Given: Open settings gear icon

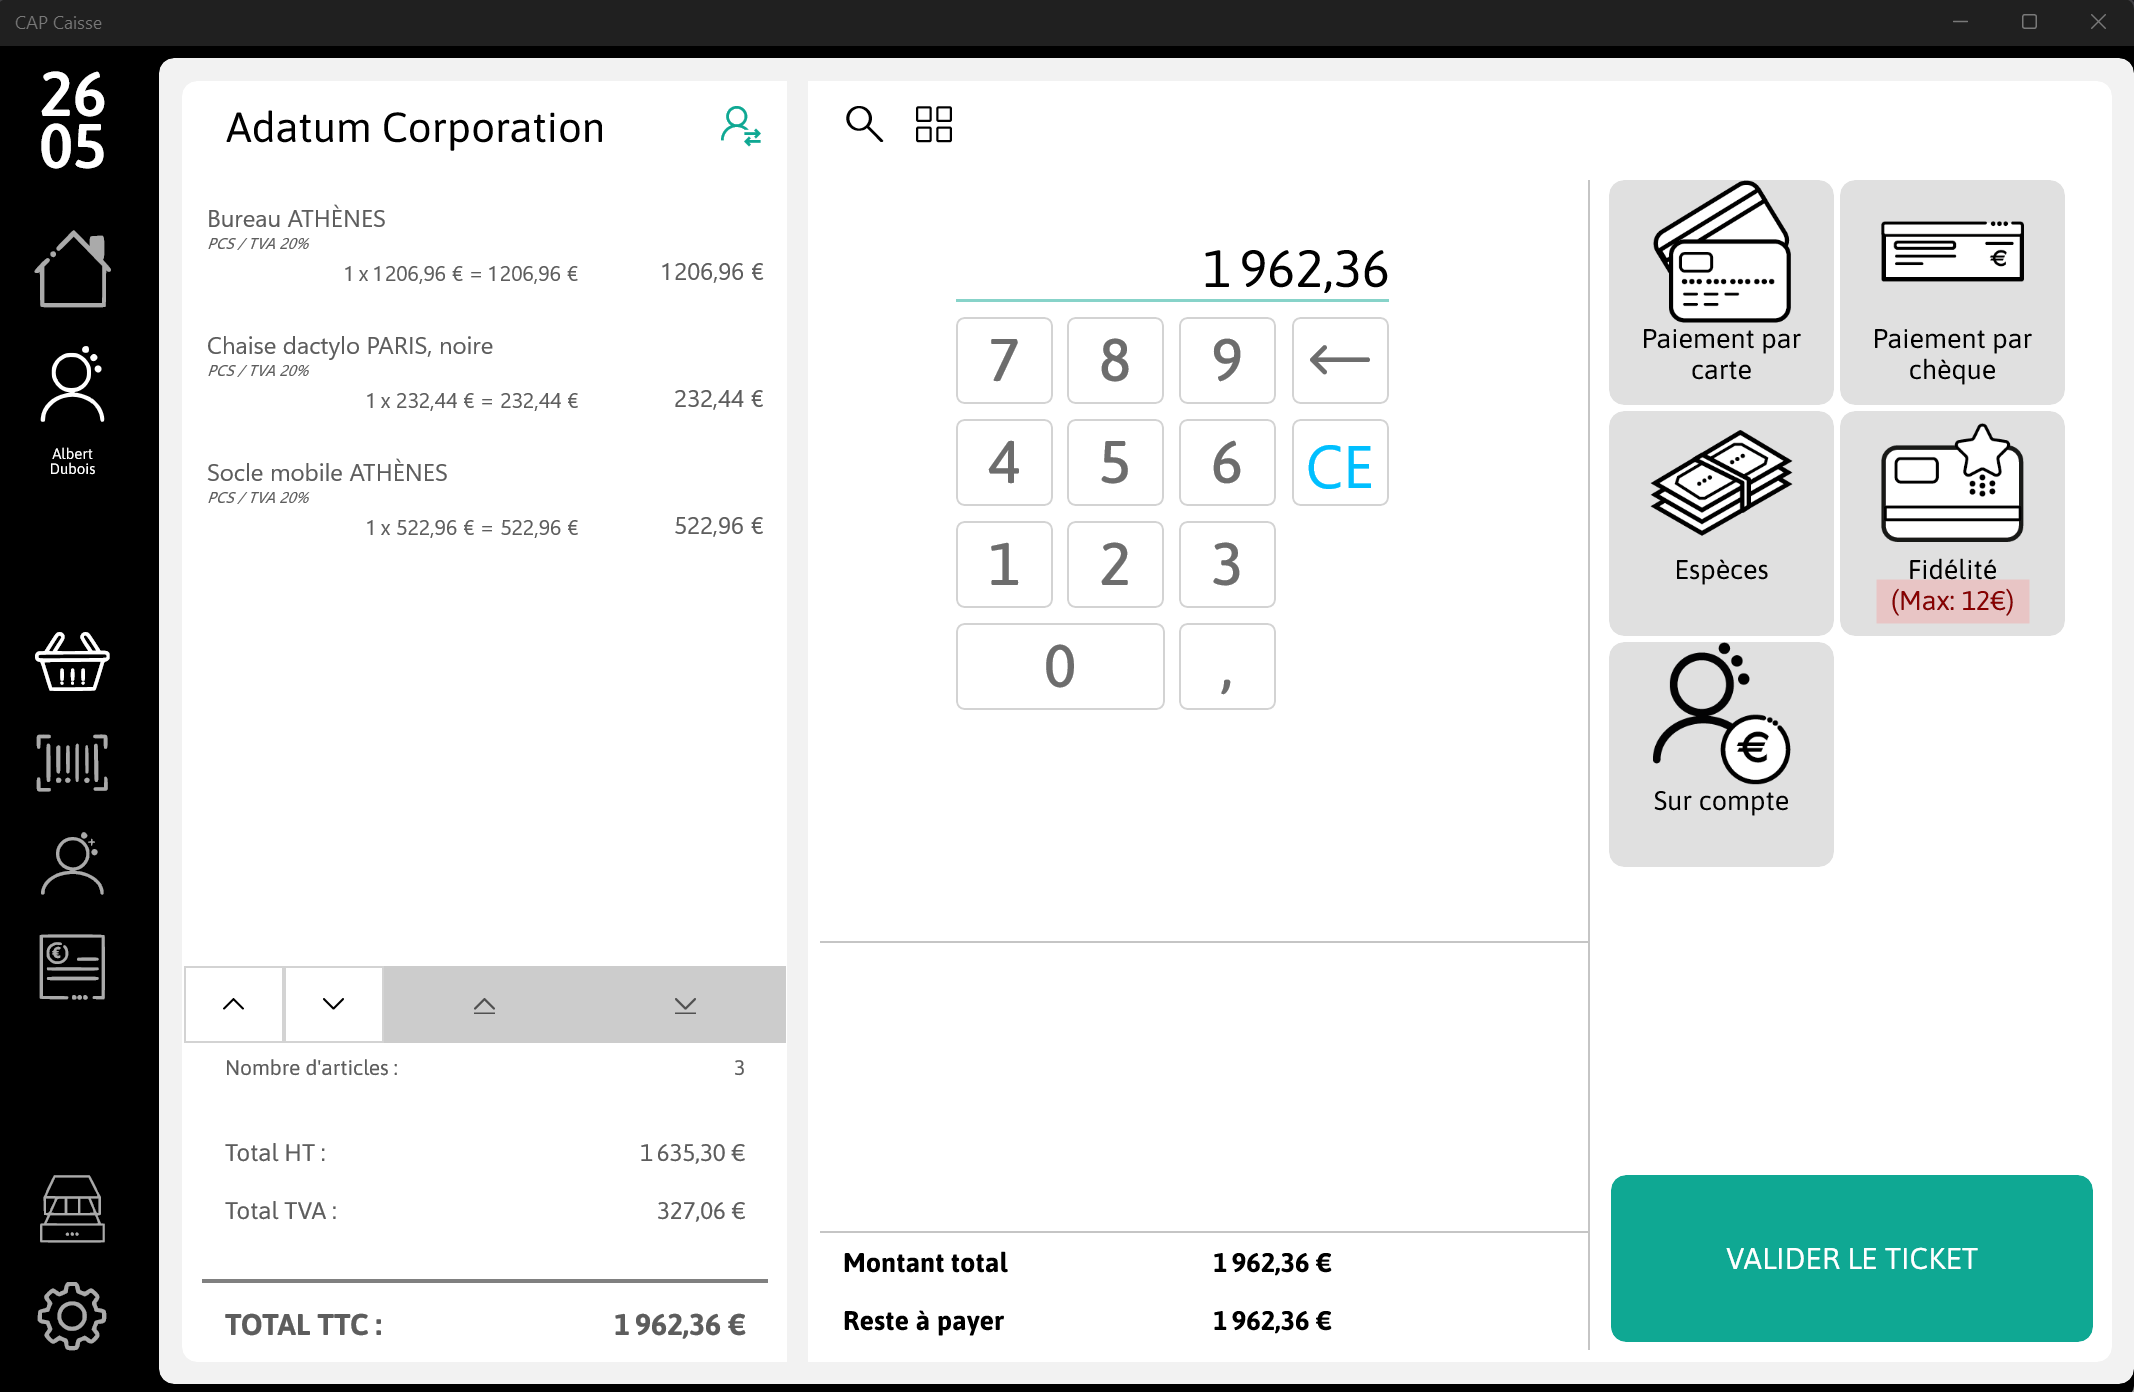Looking at the screenshot, I should click(x=72, y=1316).
